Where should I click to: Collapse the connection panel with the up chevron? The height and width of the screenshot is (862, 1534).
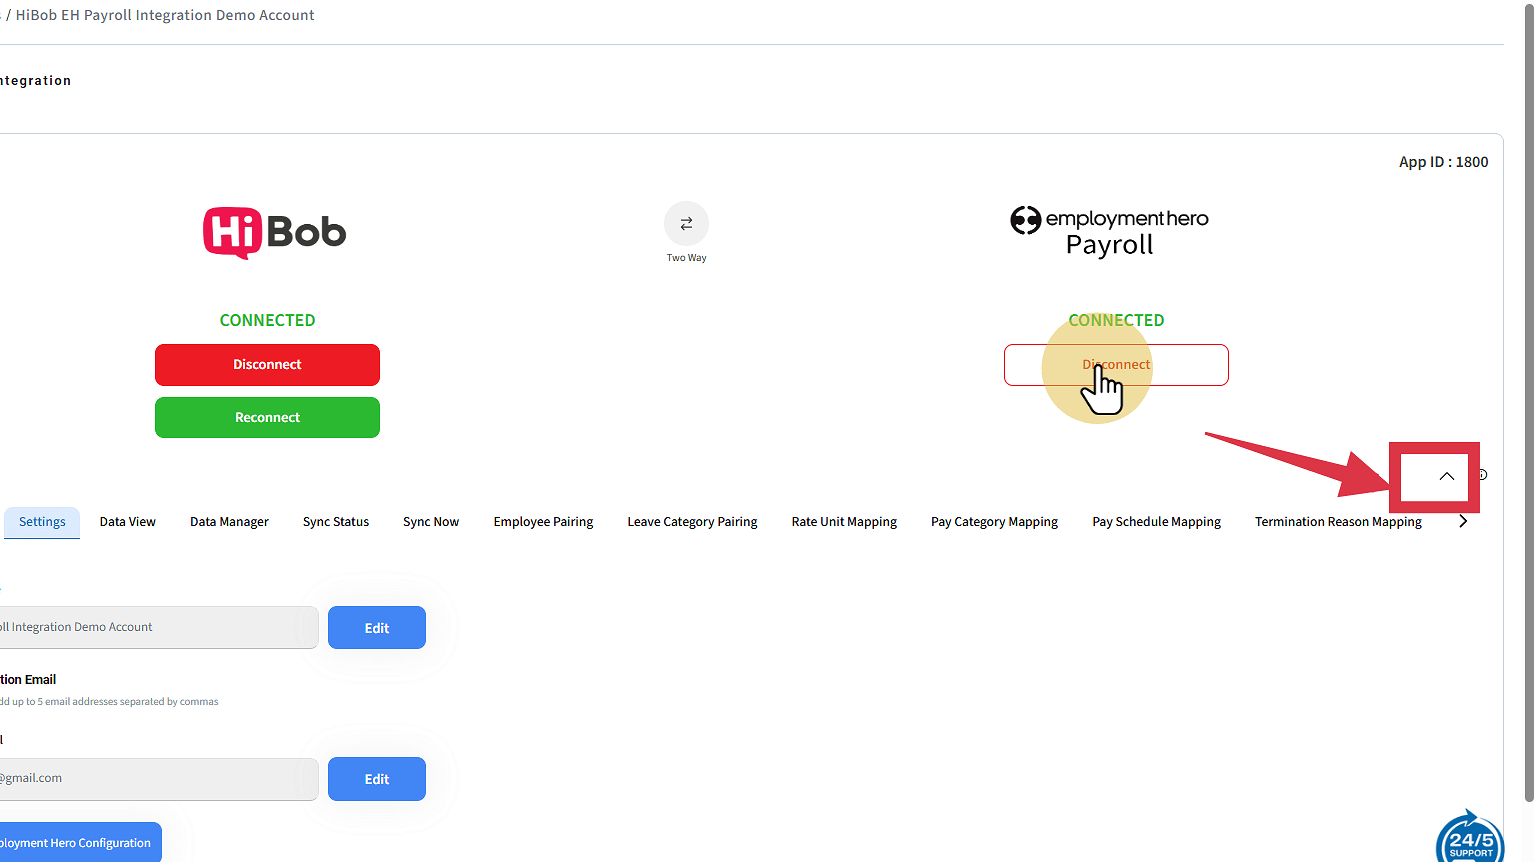1446,476
